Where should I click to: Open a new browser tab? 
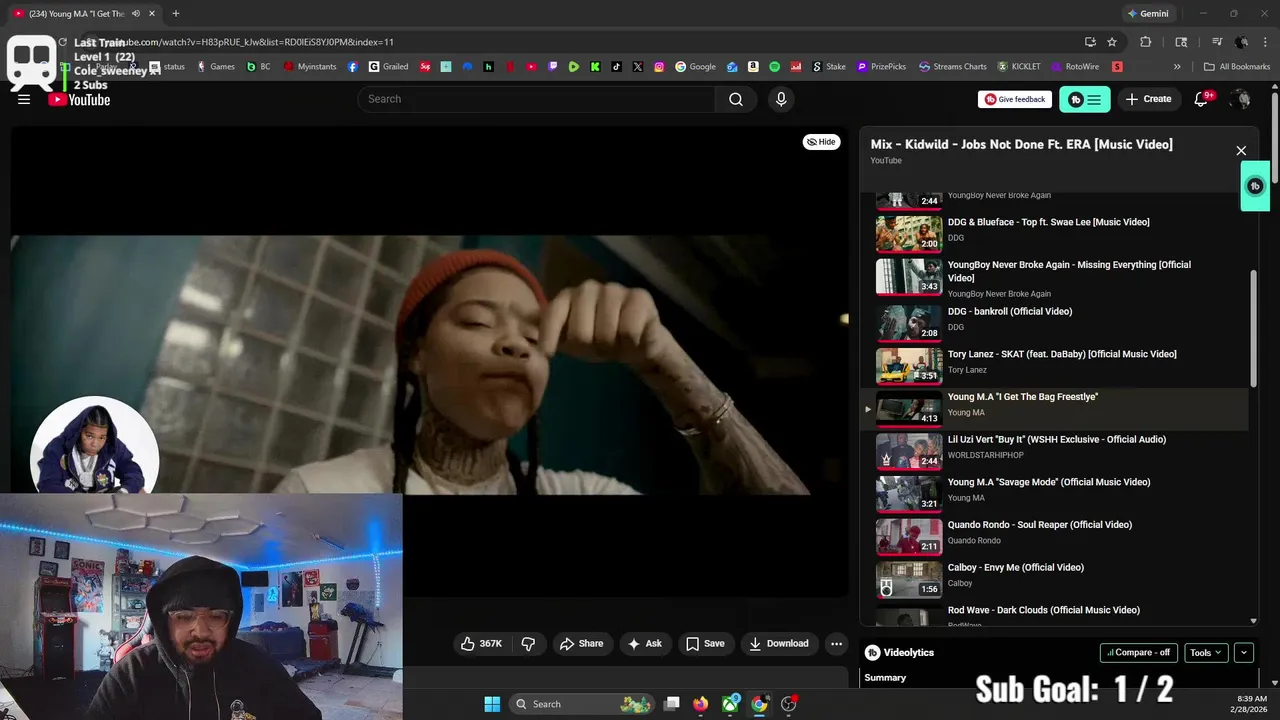point(176,13)
